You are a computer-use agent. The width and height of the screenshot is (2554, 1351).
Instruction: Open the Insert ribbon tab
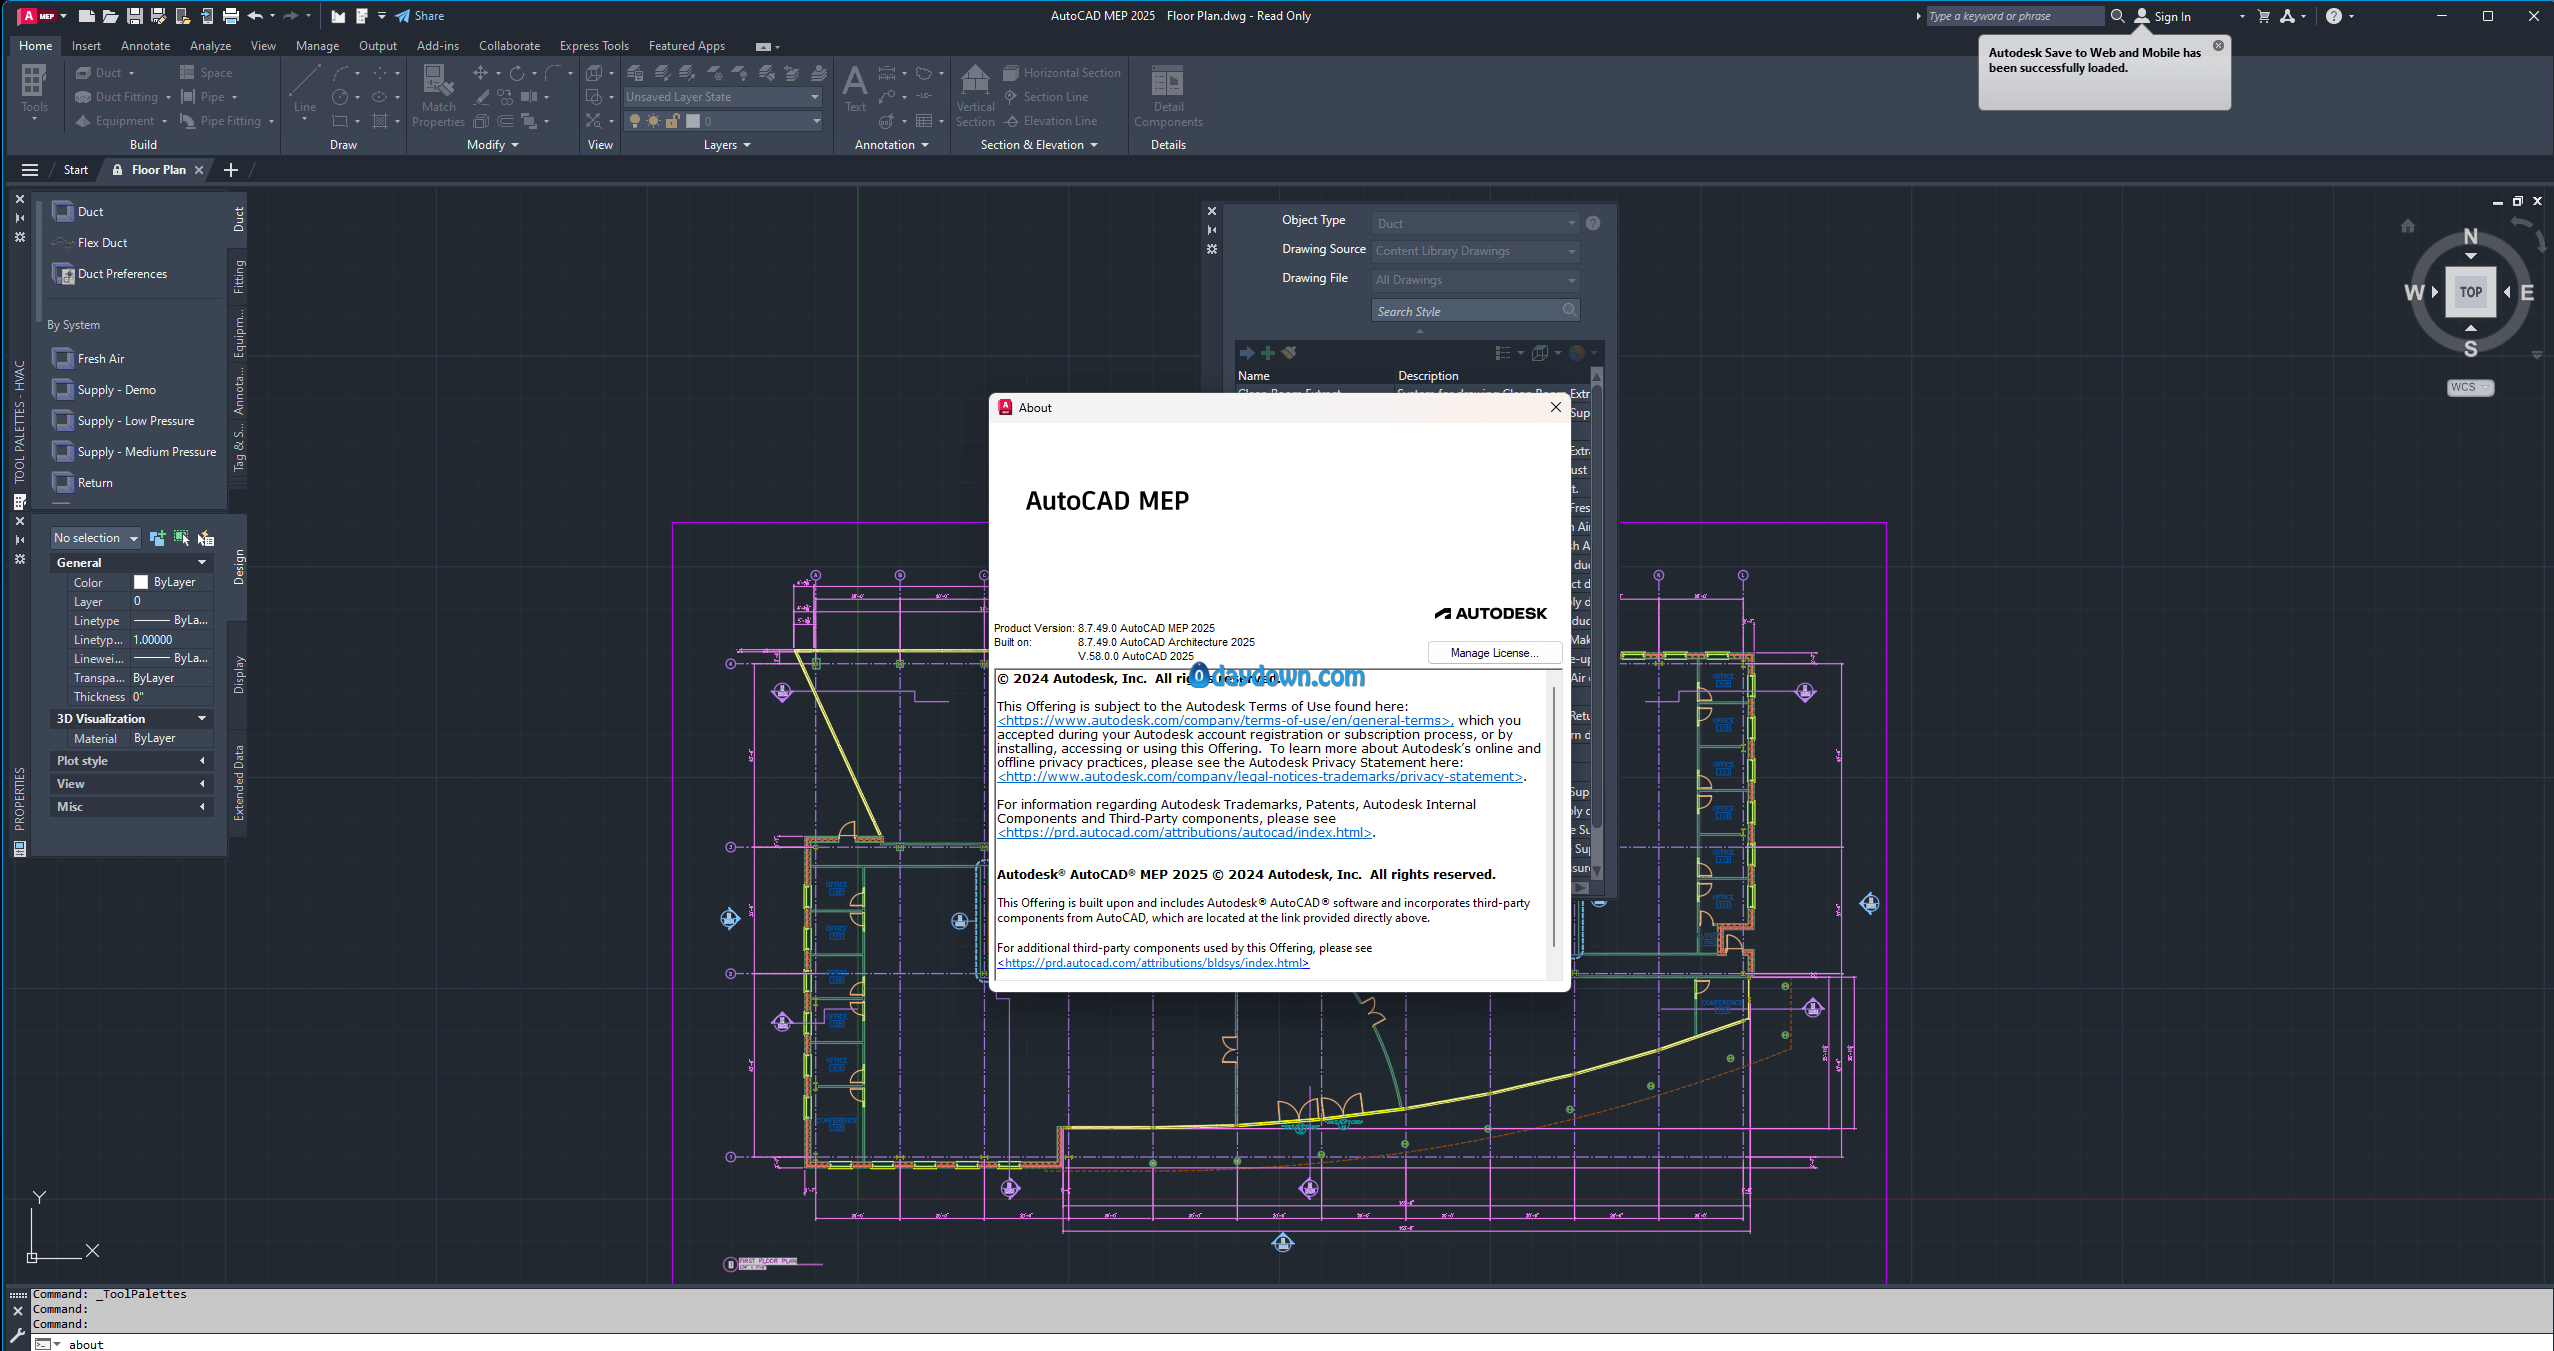86,46
